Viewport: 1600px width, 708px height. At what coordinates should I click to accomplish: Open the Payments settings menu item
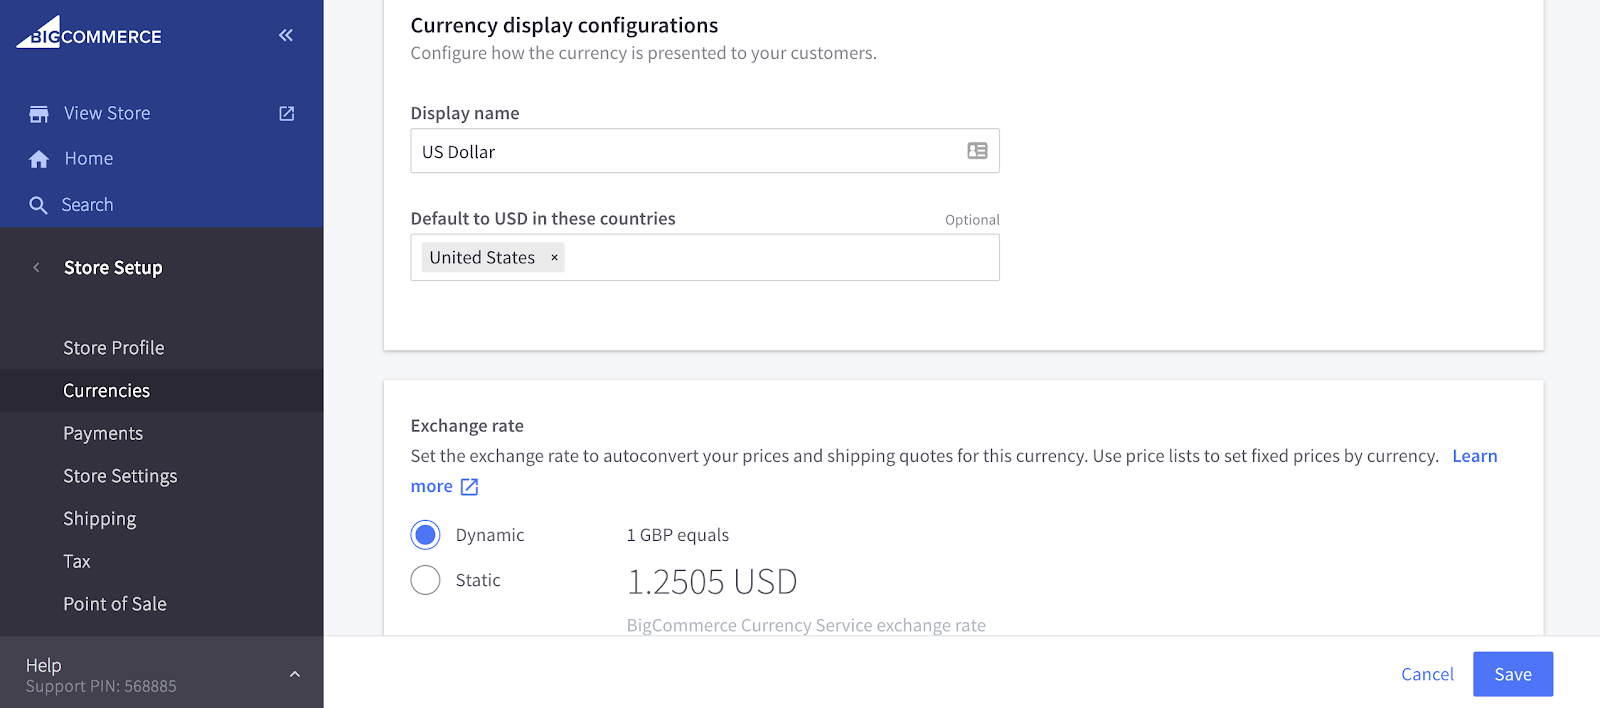click(103, 433)
